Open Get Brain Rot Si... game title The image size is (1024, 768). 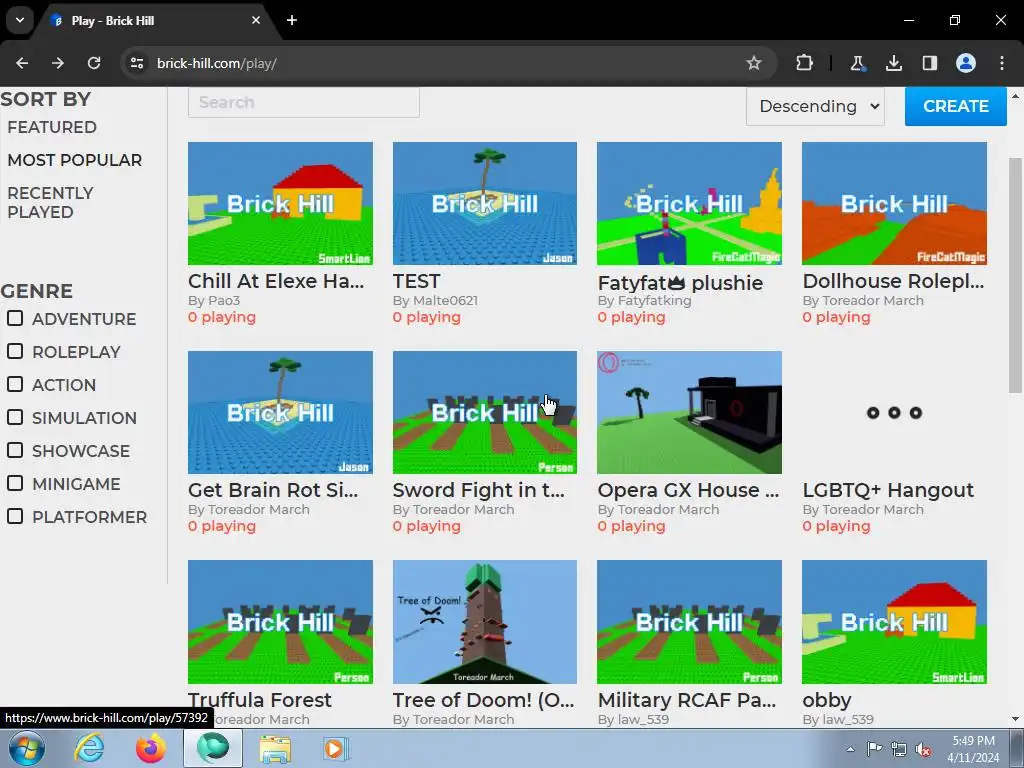(273, 490)
